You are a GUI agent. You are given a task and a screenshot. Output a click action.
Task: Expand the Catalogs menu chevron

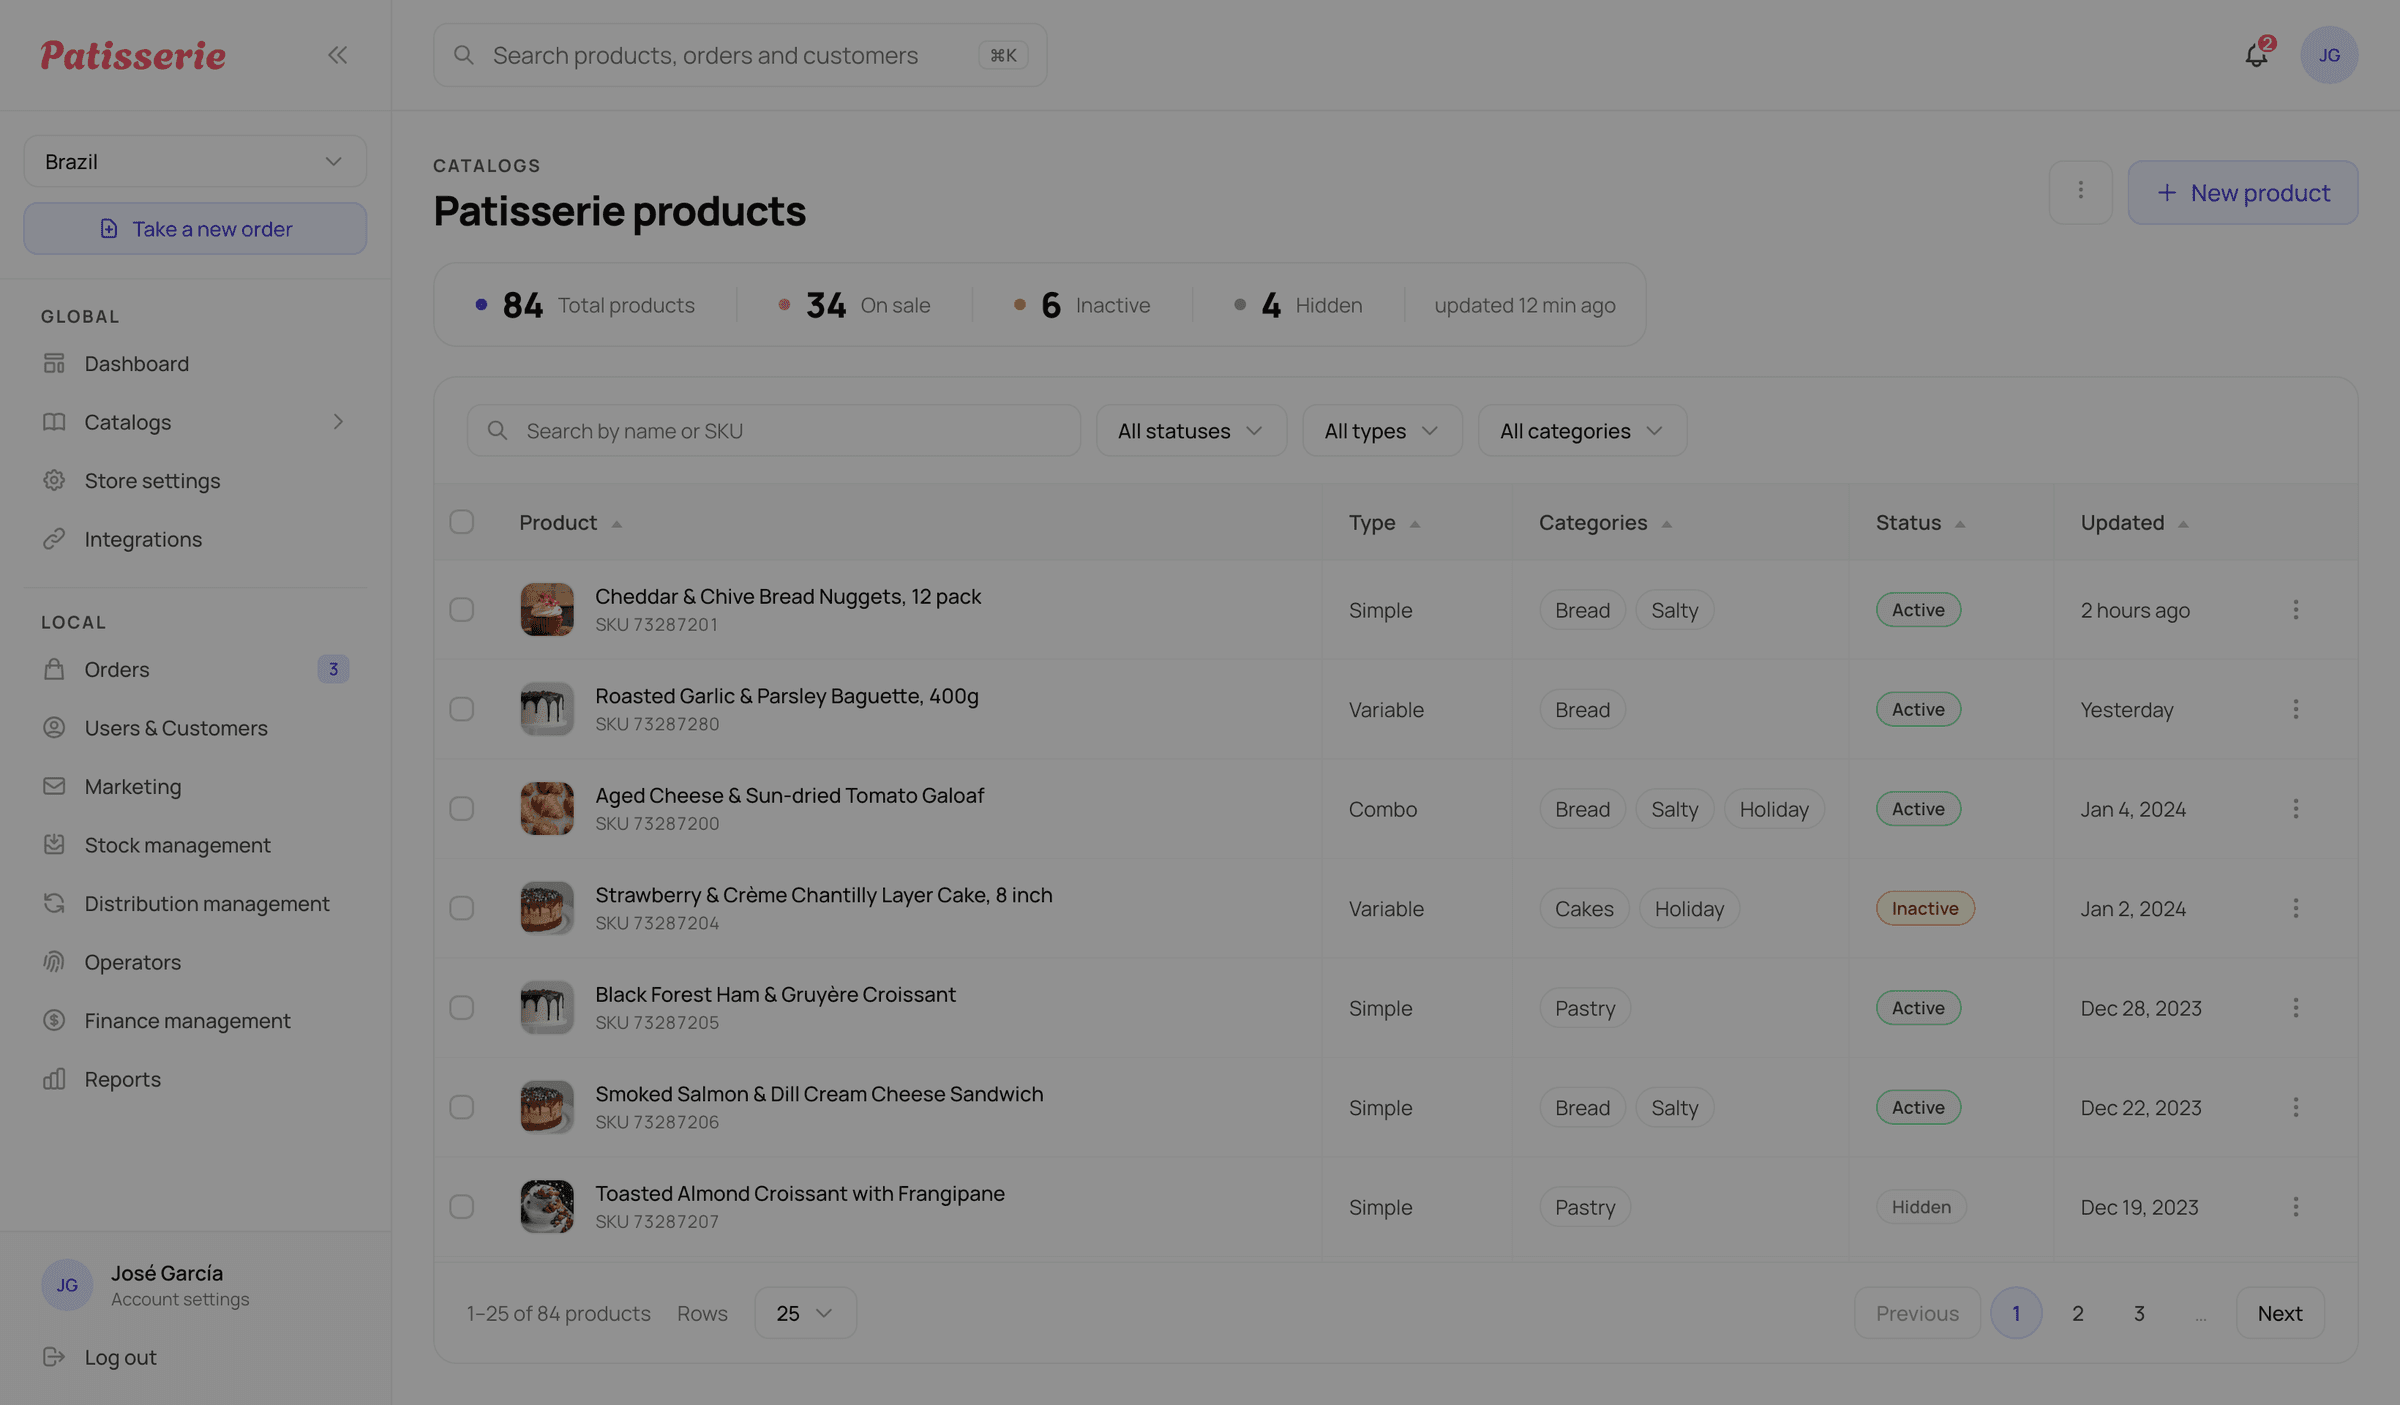(338, 422)
